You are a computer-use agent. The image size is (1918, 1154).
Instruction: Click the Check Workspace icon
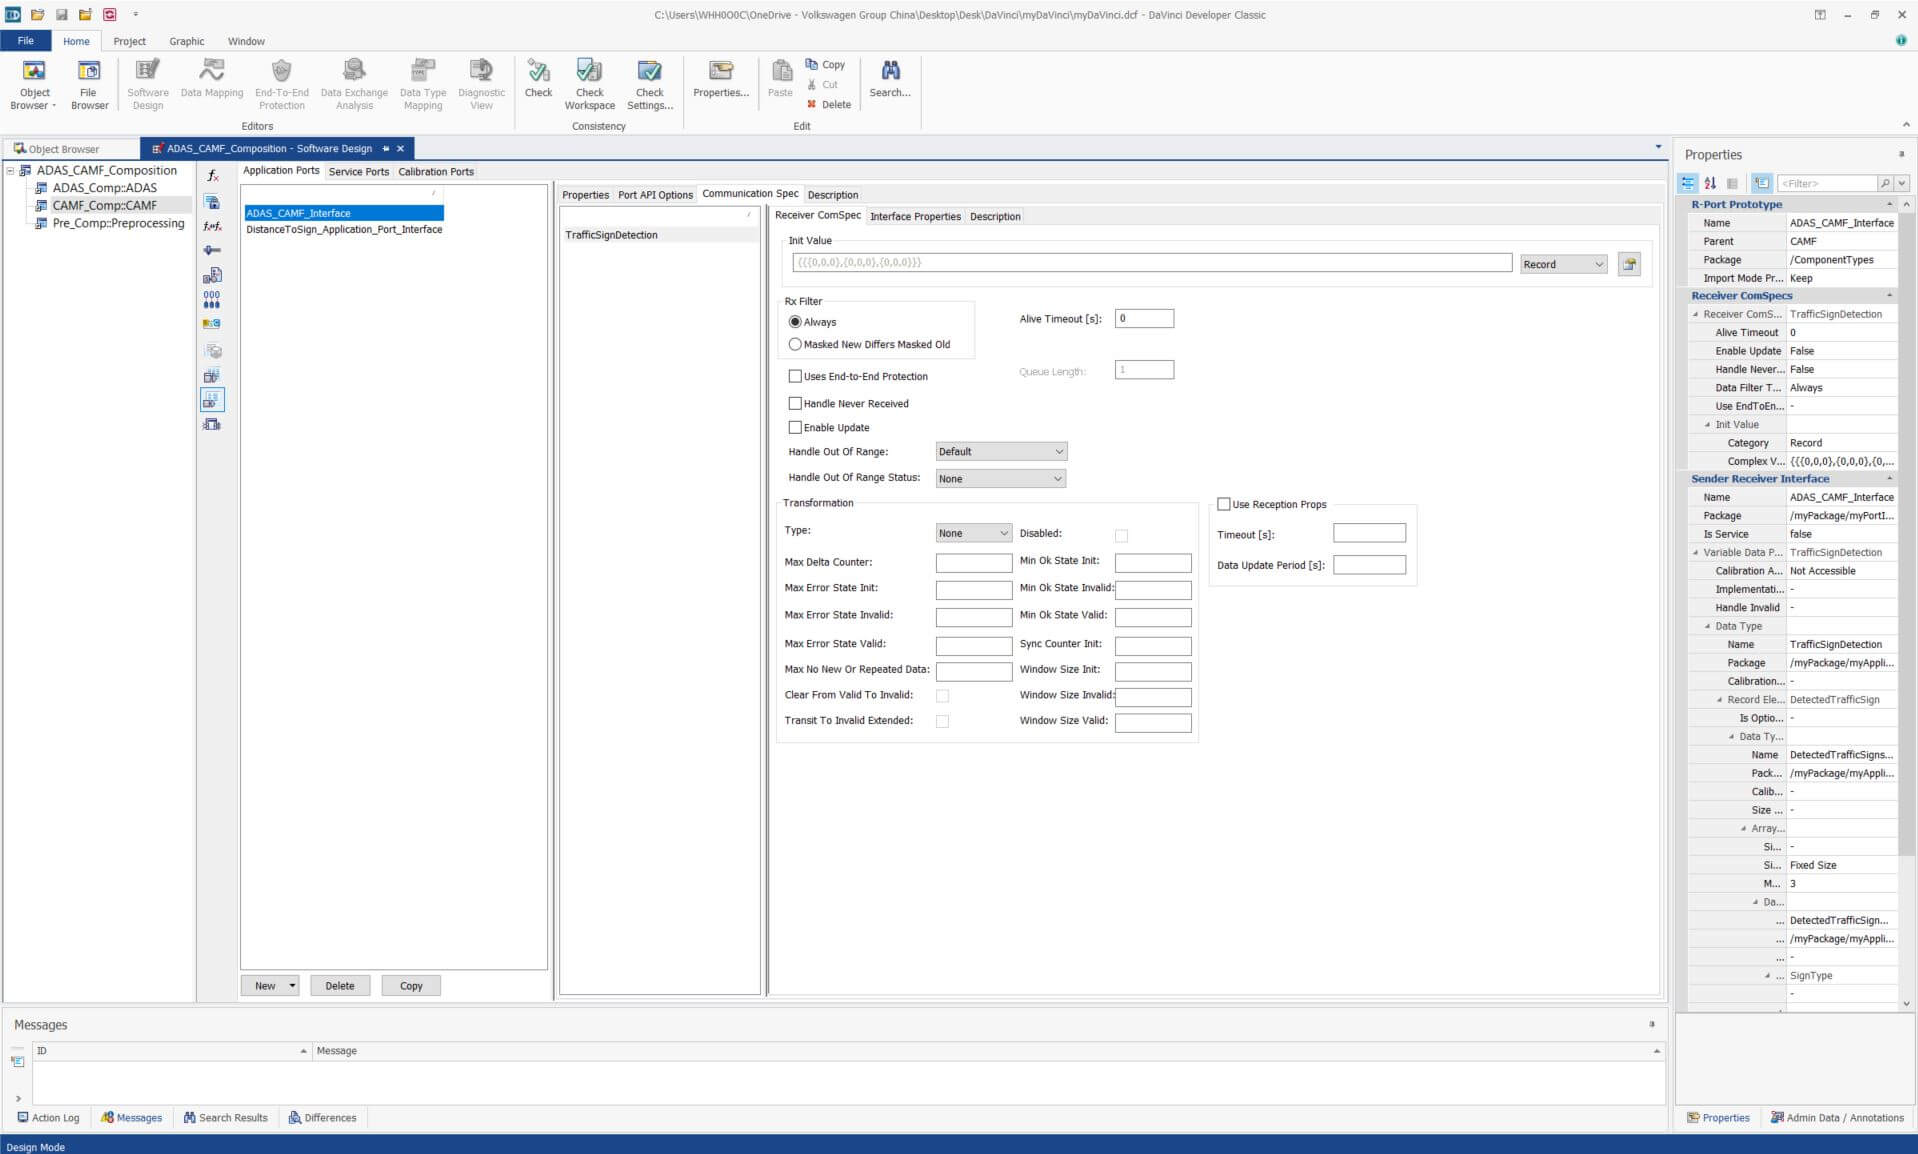pyautogui.click(x=589, y=72)
